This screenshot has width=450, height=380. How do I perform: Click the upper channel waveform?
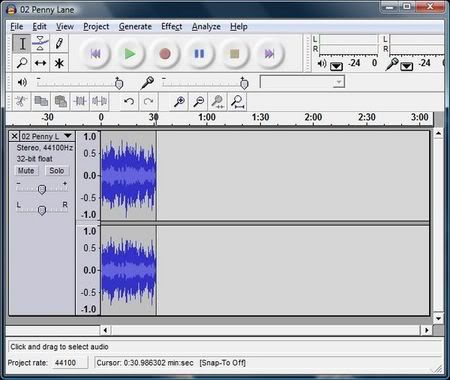pyautogui.click(x=129, y=176)
